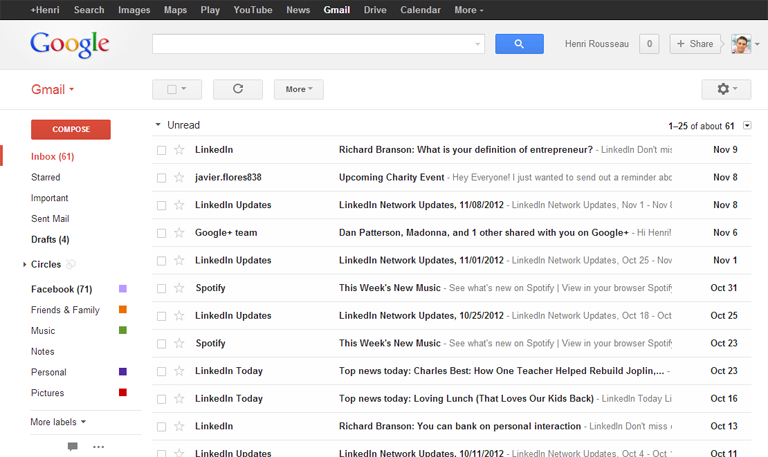768x457 pixels.
Task: Check the Google+ team email
Action: 161,233
